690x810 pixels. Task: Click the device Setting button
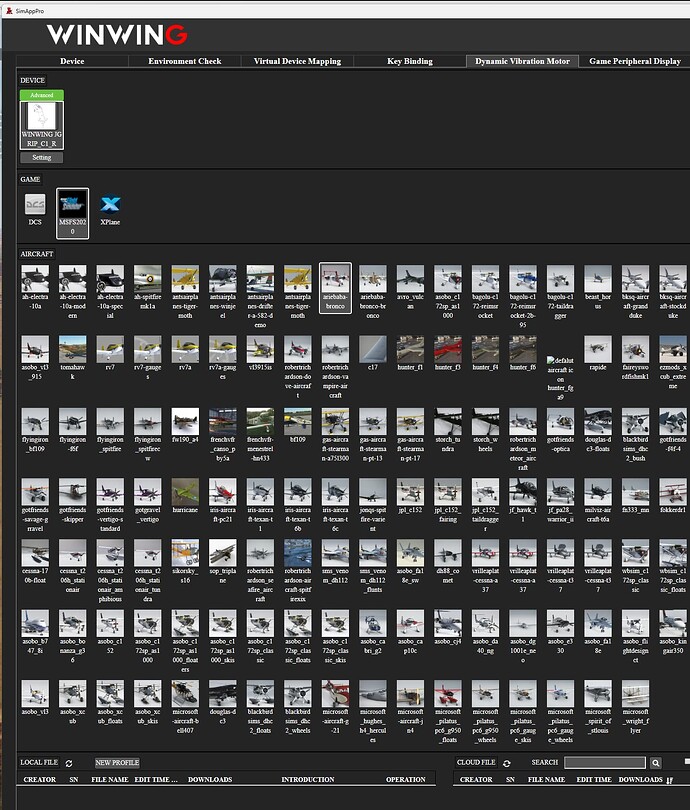(42, 158)
